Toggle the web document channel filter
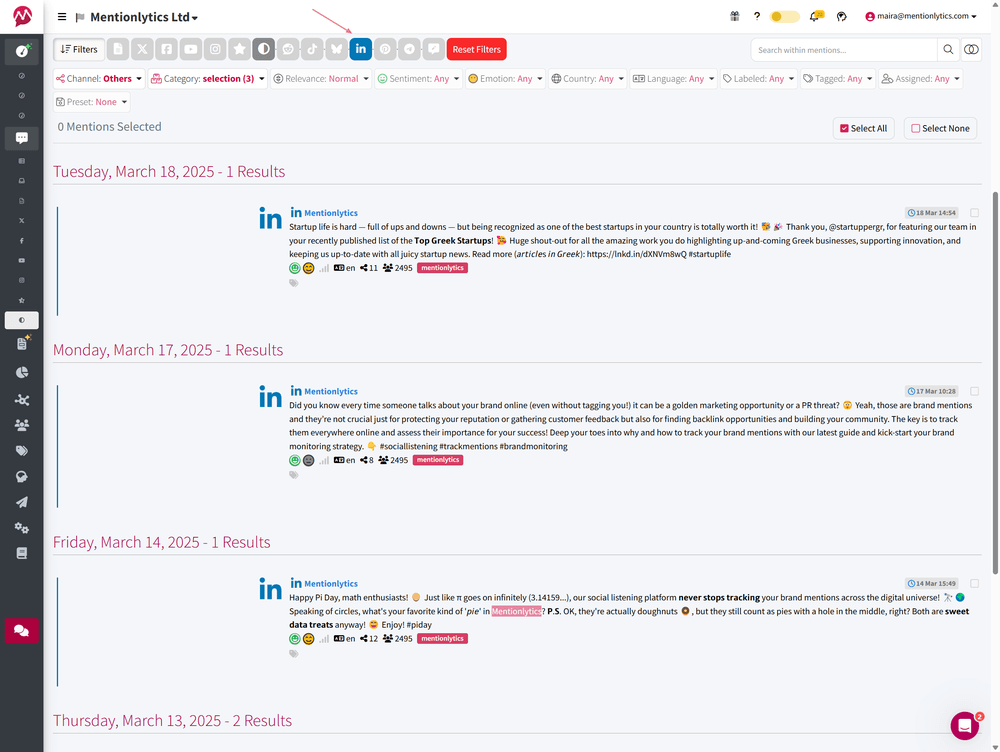This screenshot has width=1000, height=752. 118,49
